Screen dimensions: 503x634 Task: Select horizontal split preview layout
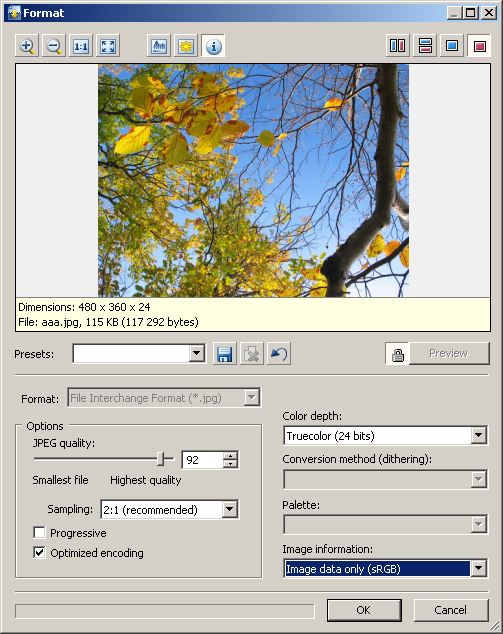(x=425, y=45)
